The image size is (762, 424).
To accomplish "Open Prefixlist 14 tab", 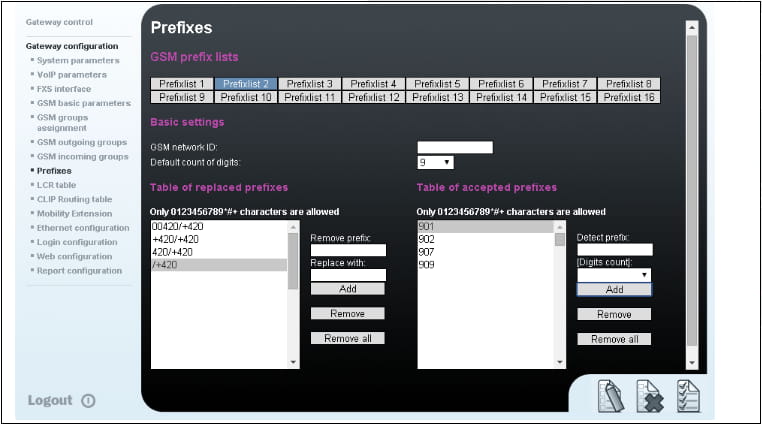I will (501, 97).
